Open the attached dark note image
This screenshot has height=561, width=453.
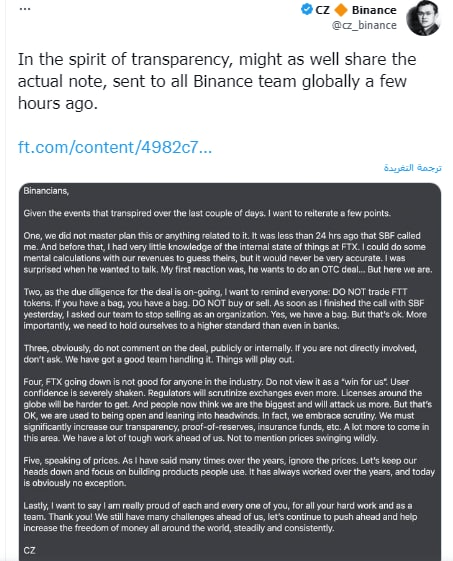click(230, 371)
